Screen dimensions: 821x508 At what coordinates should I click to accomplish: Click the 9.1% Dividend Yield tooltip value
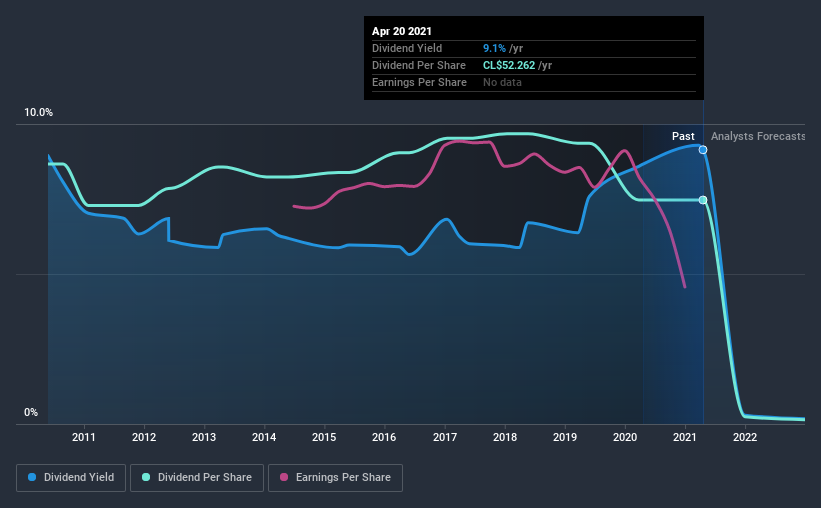494,48
